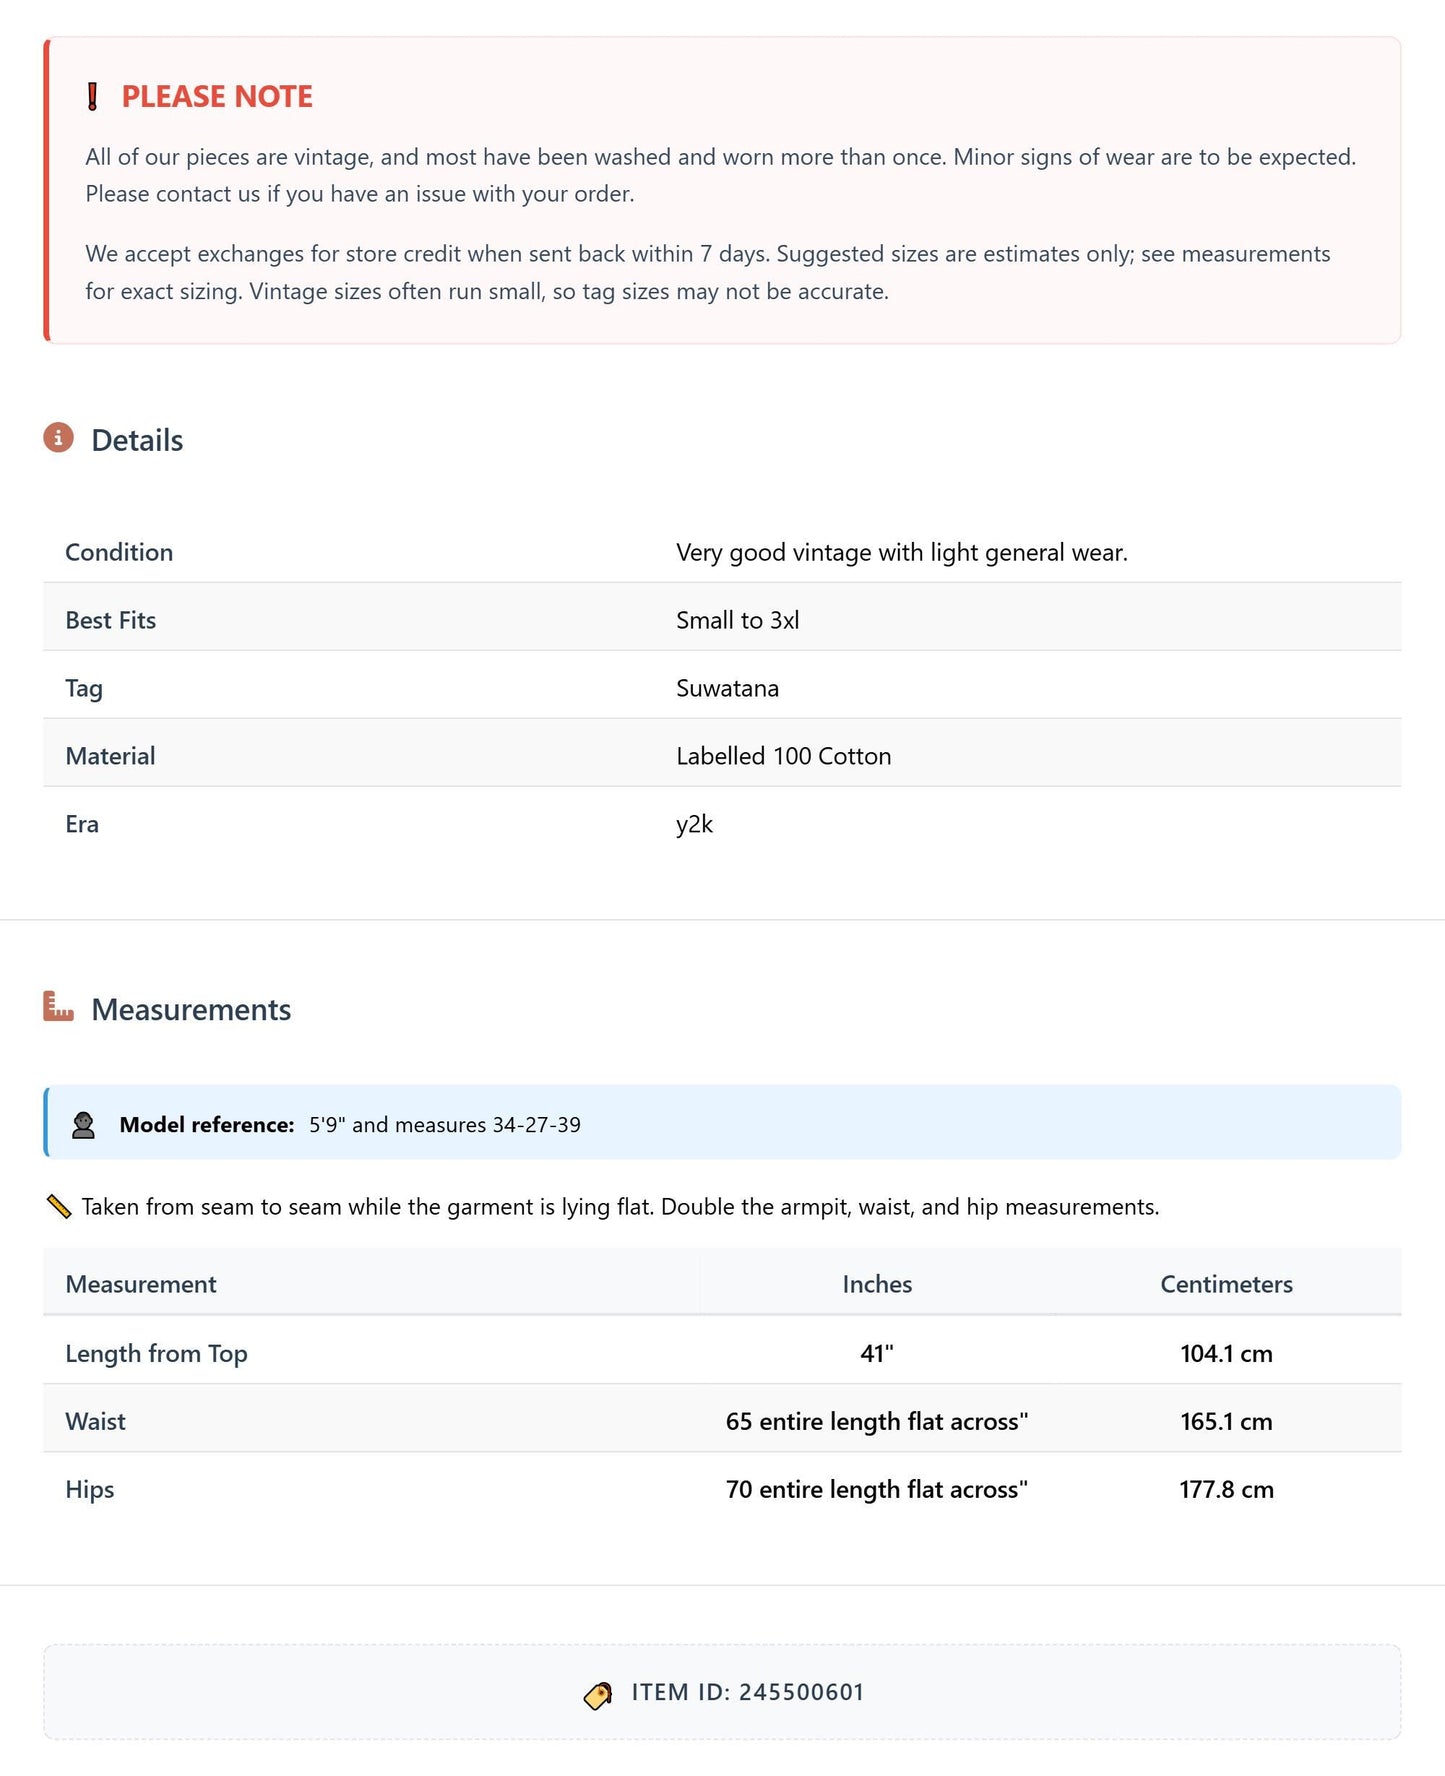Select the Condition row label
The height and width of the screenshot is (1776, 1445).
click(119, 552)
